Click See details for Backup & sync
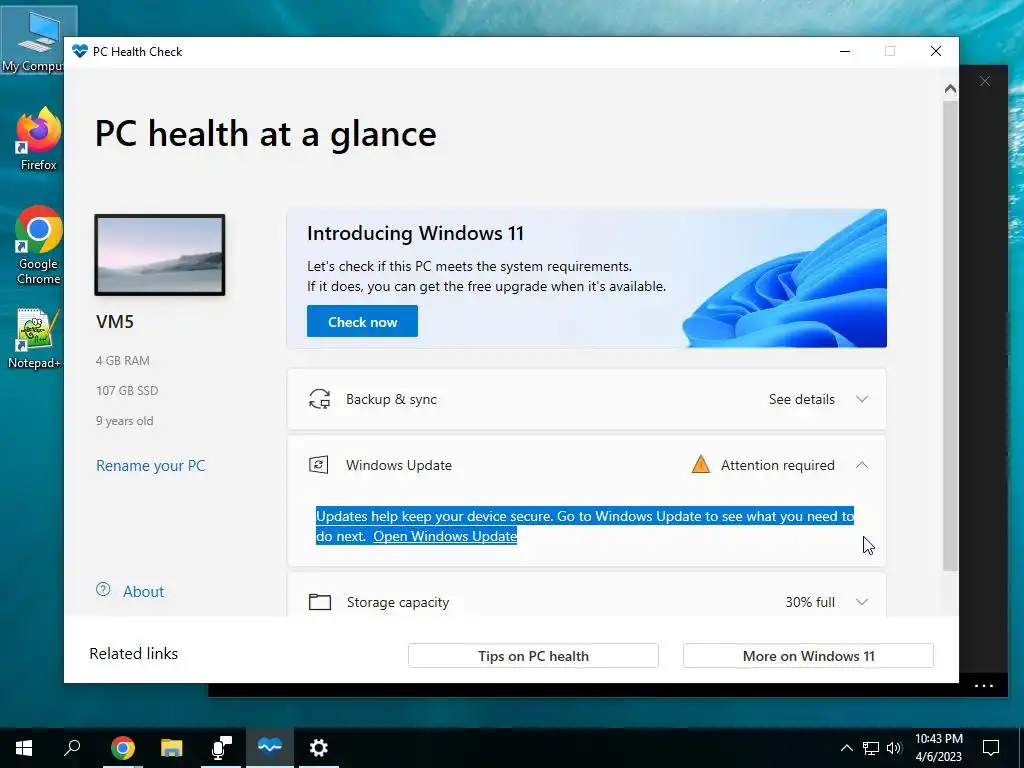The width and height of the screenshot is (1024, 768). pyautogui.click(x=801, y=399)
